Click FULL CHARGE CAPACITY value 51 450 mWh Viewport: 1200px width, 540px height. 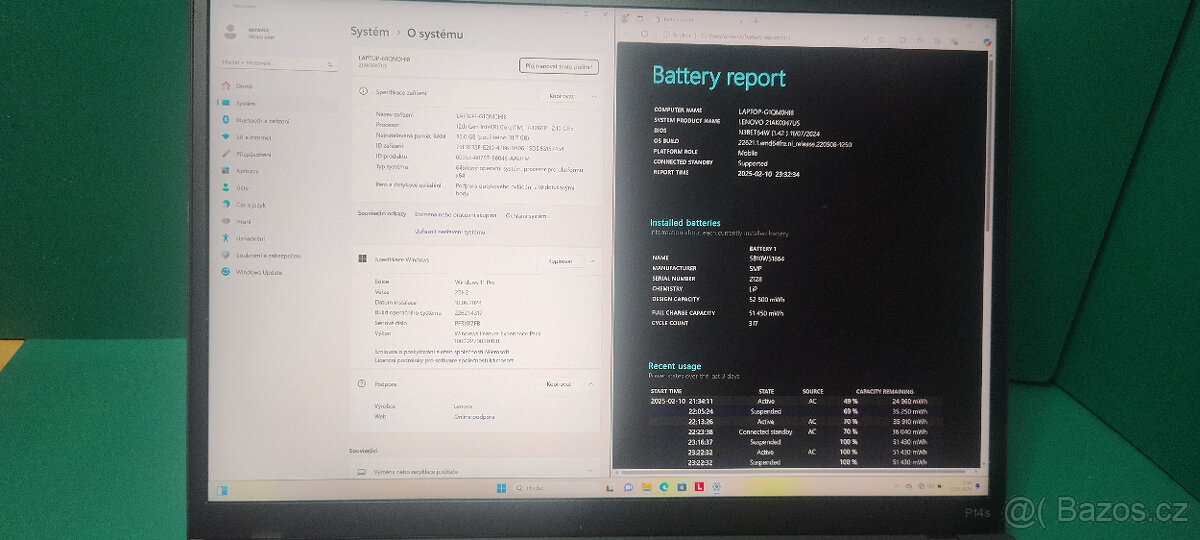pos(767,313)
